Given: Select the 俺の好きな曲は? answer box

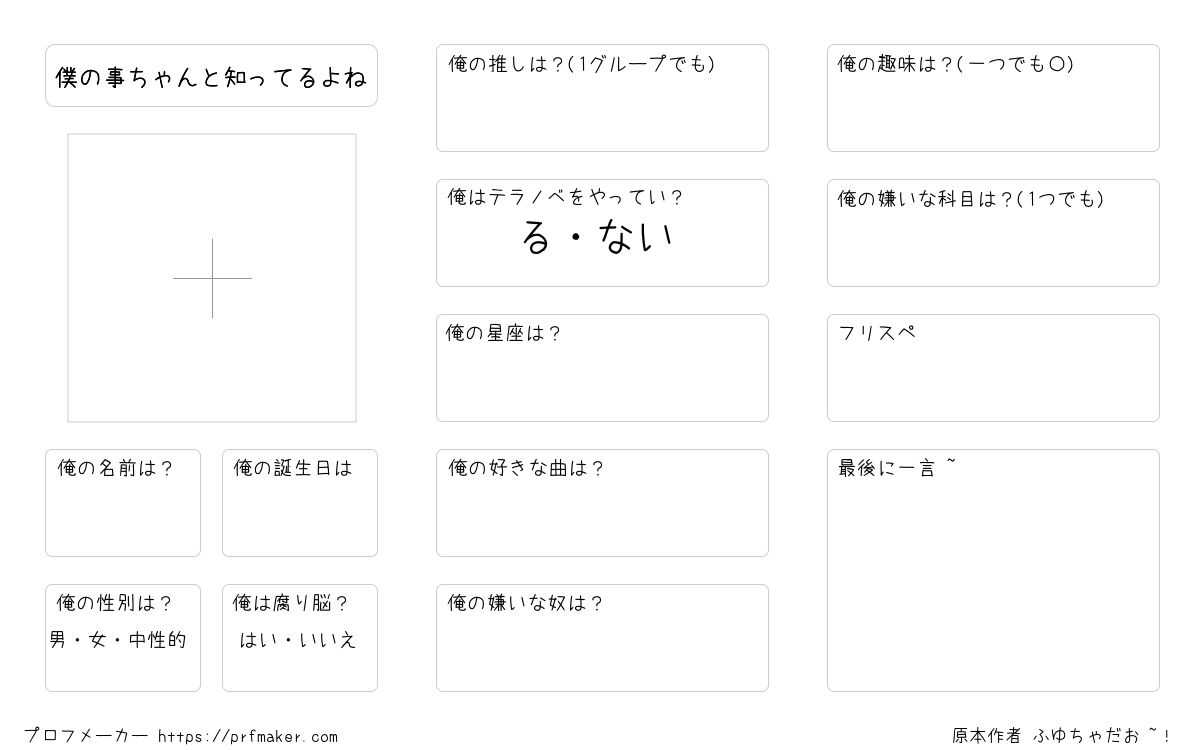Looking at the screenshot, I should (602, 503).
